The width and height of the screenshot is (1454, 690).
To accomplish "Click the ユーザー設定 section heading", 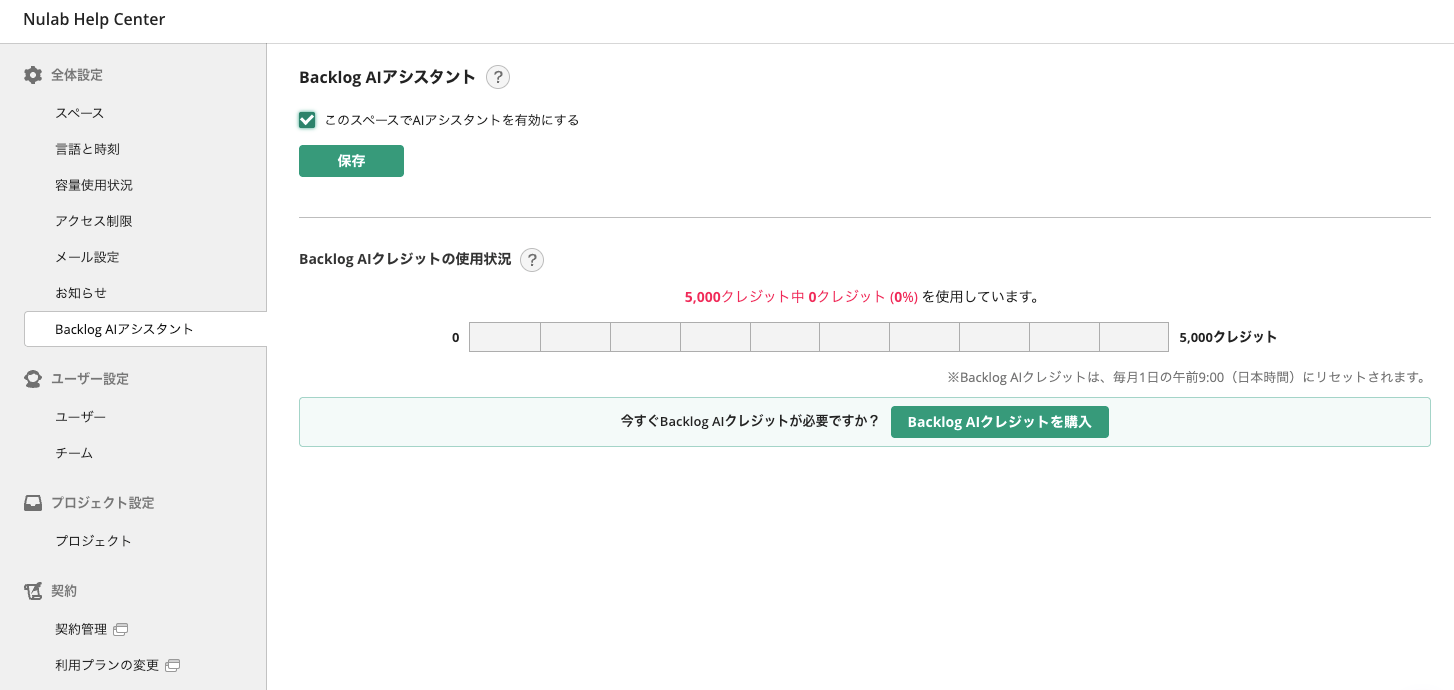I will tap(90, 379).
